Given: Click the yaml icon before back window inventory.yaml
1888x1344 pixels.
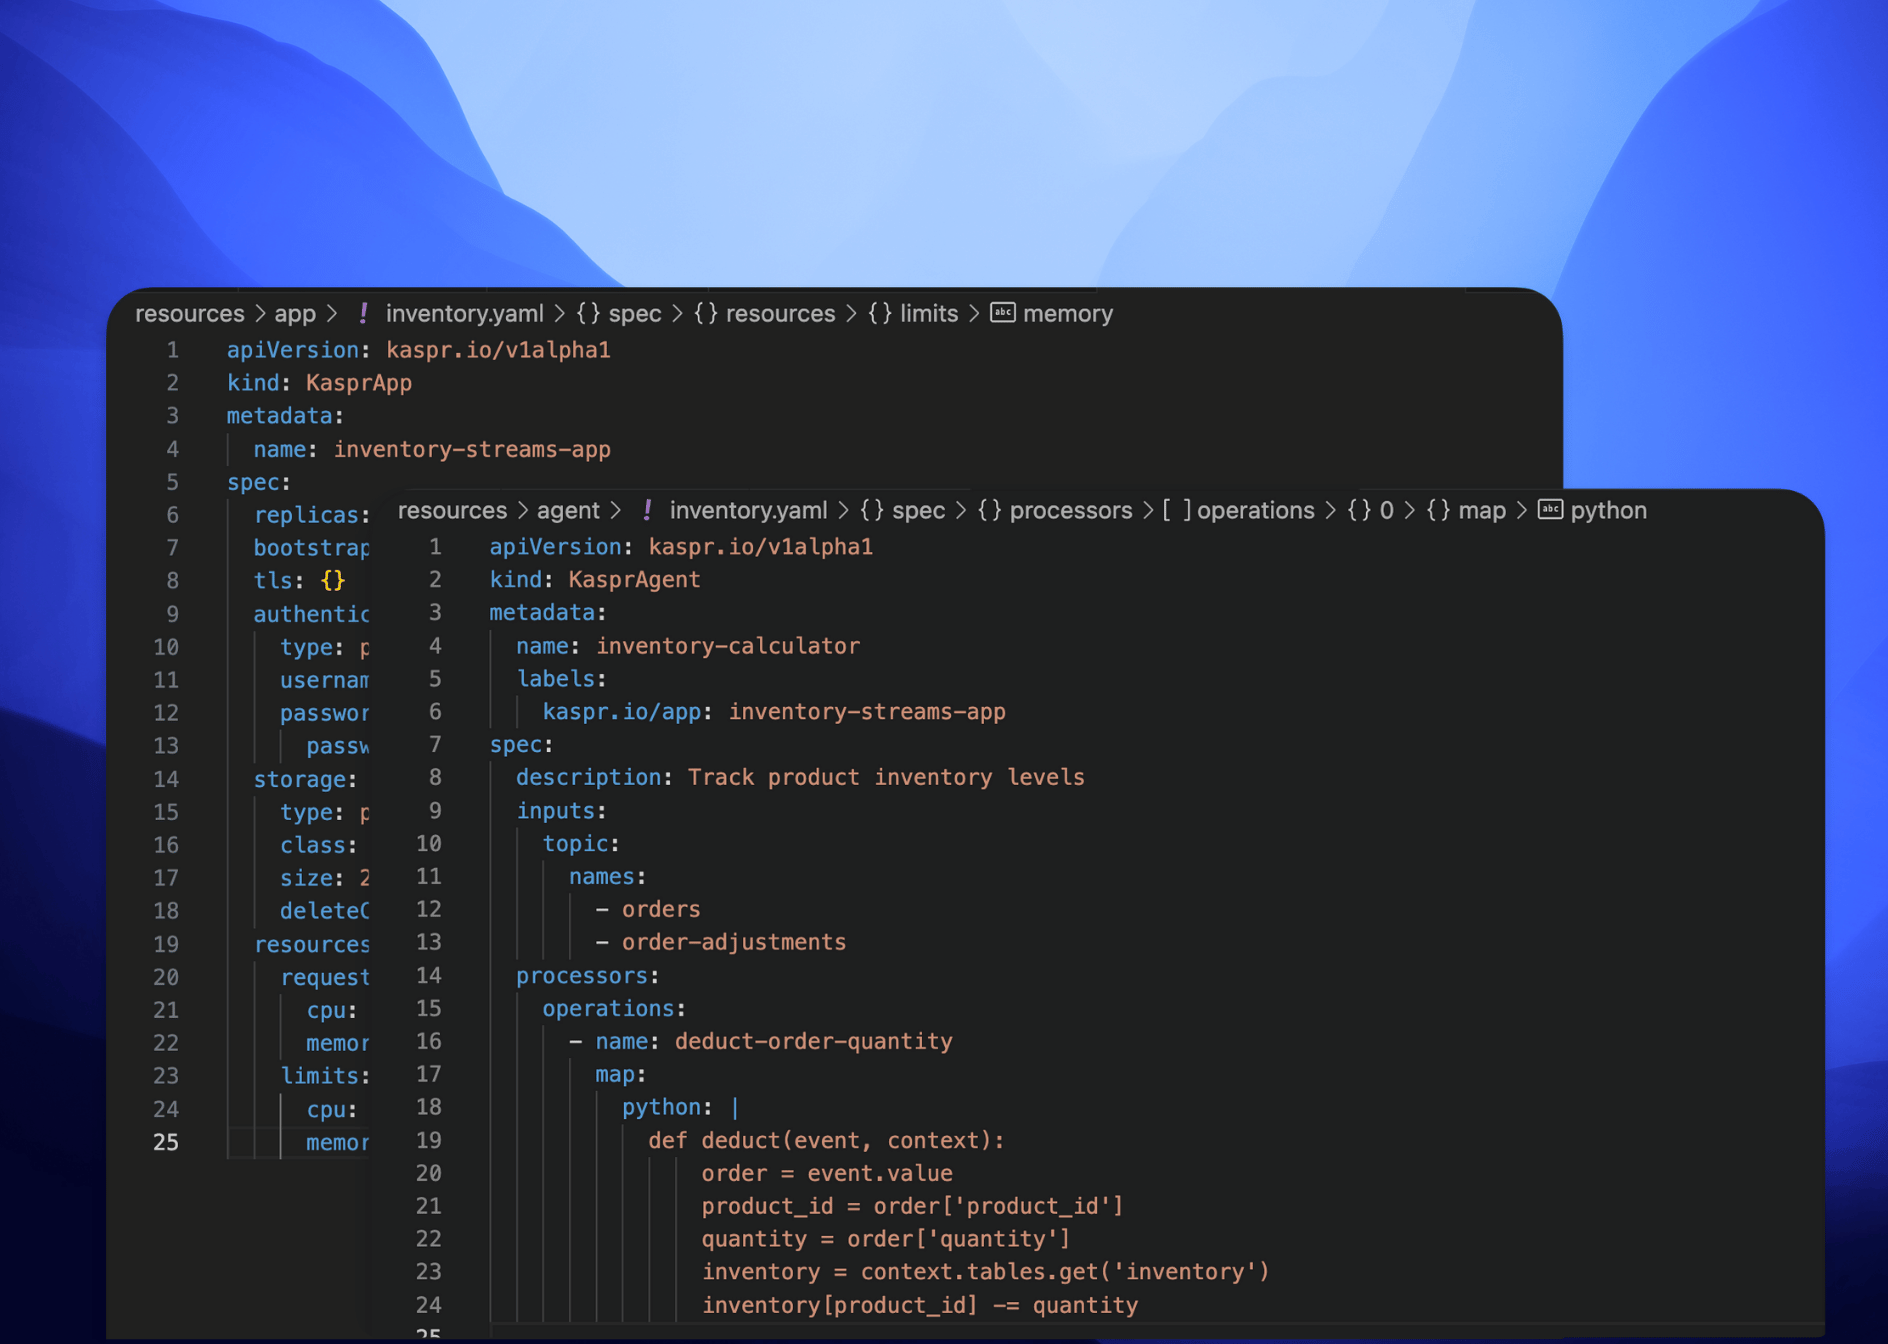Looking at the screenshot, I should click(363, 314).
